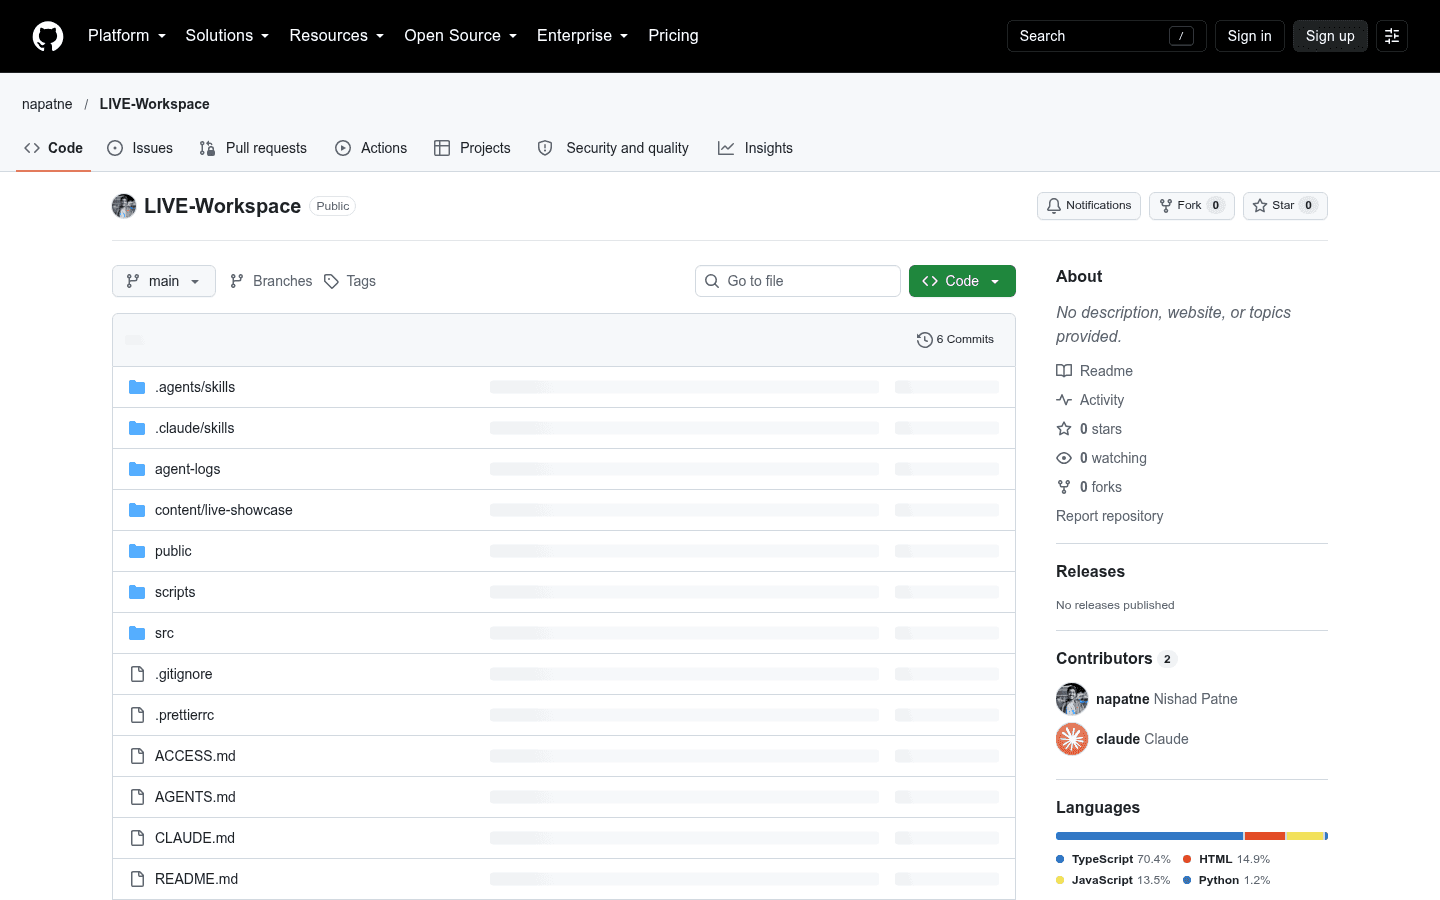Image resolution: width=1440 pixels, height=900 pixels.
Task: Click Report repository
Action: coord(1109,516)
